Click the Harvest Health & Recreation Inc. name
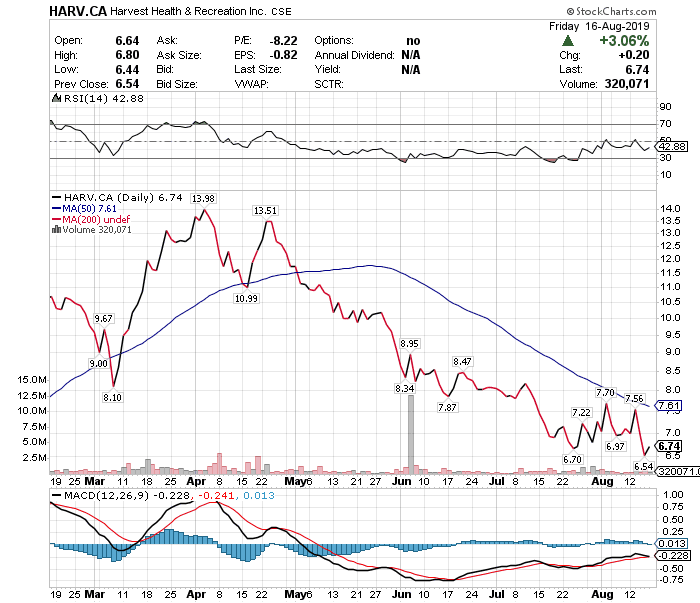The height and width of the screenshot is (603, 700). (188, 11)
